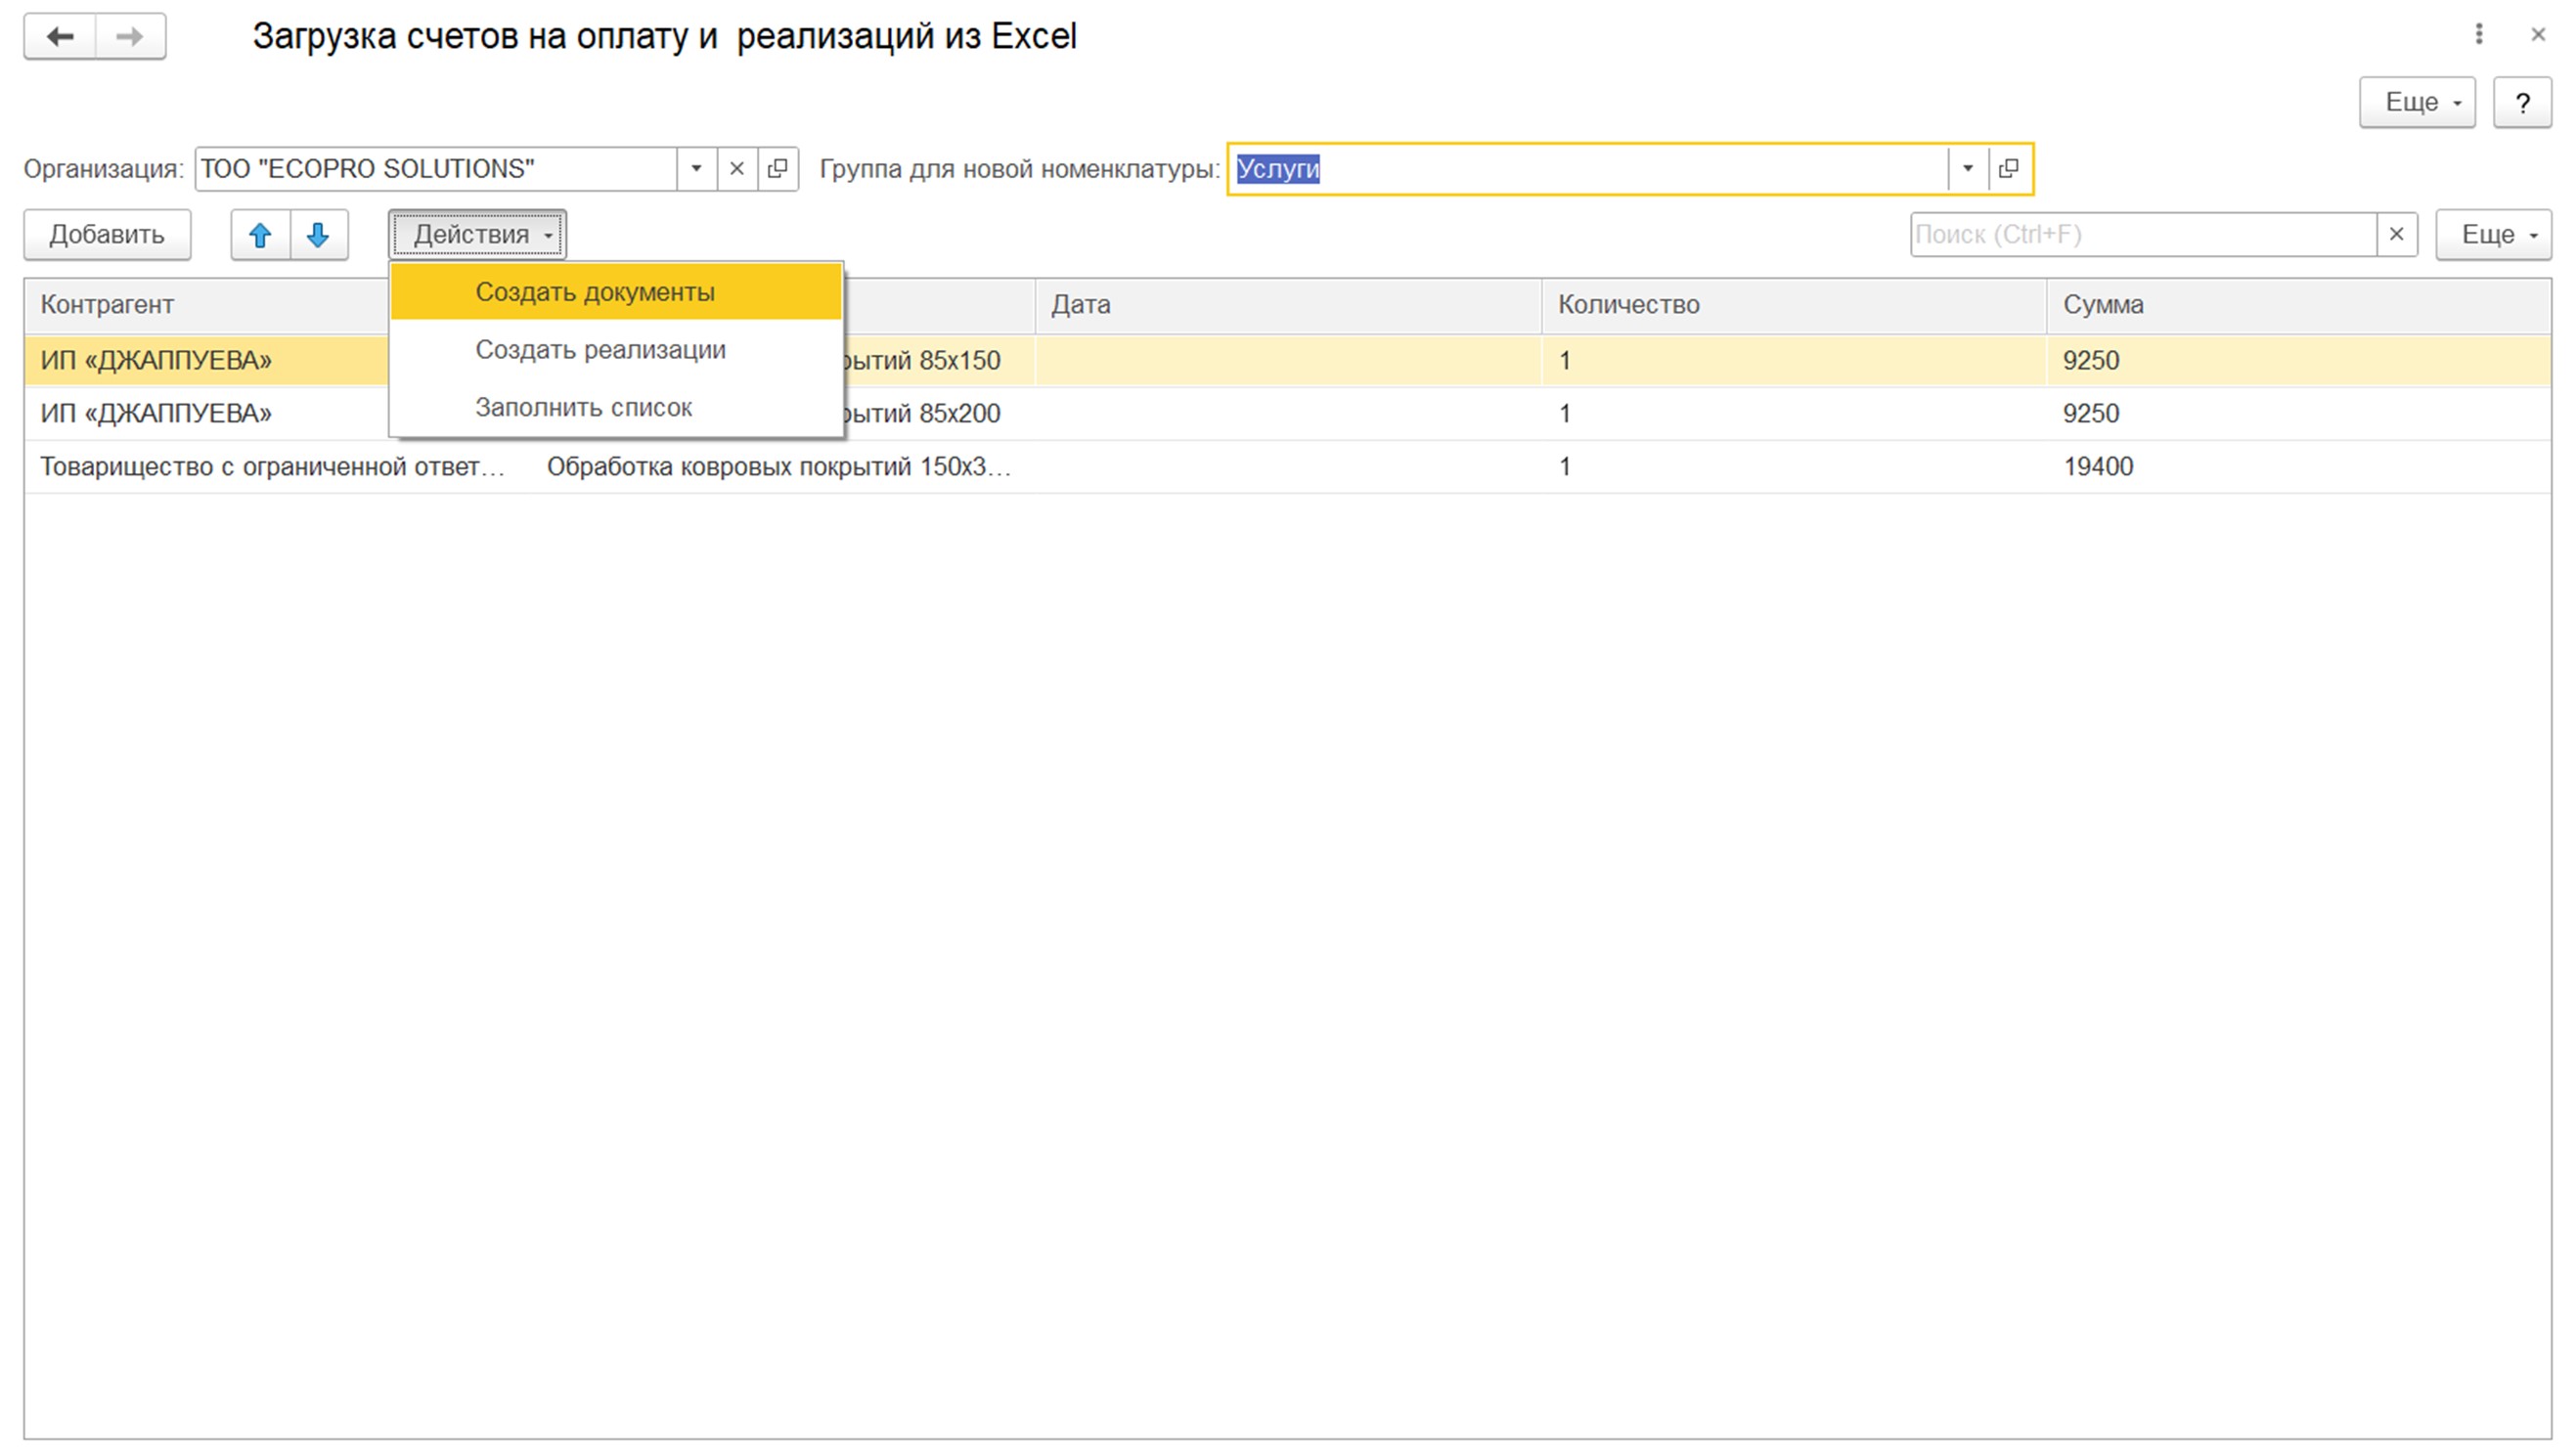Open the Действия dropdown button
This screenshot has width=2576, height=1454.
(478, 235)
